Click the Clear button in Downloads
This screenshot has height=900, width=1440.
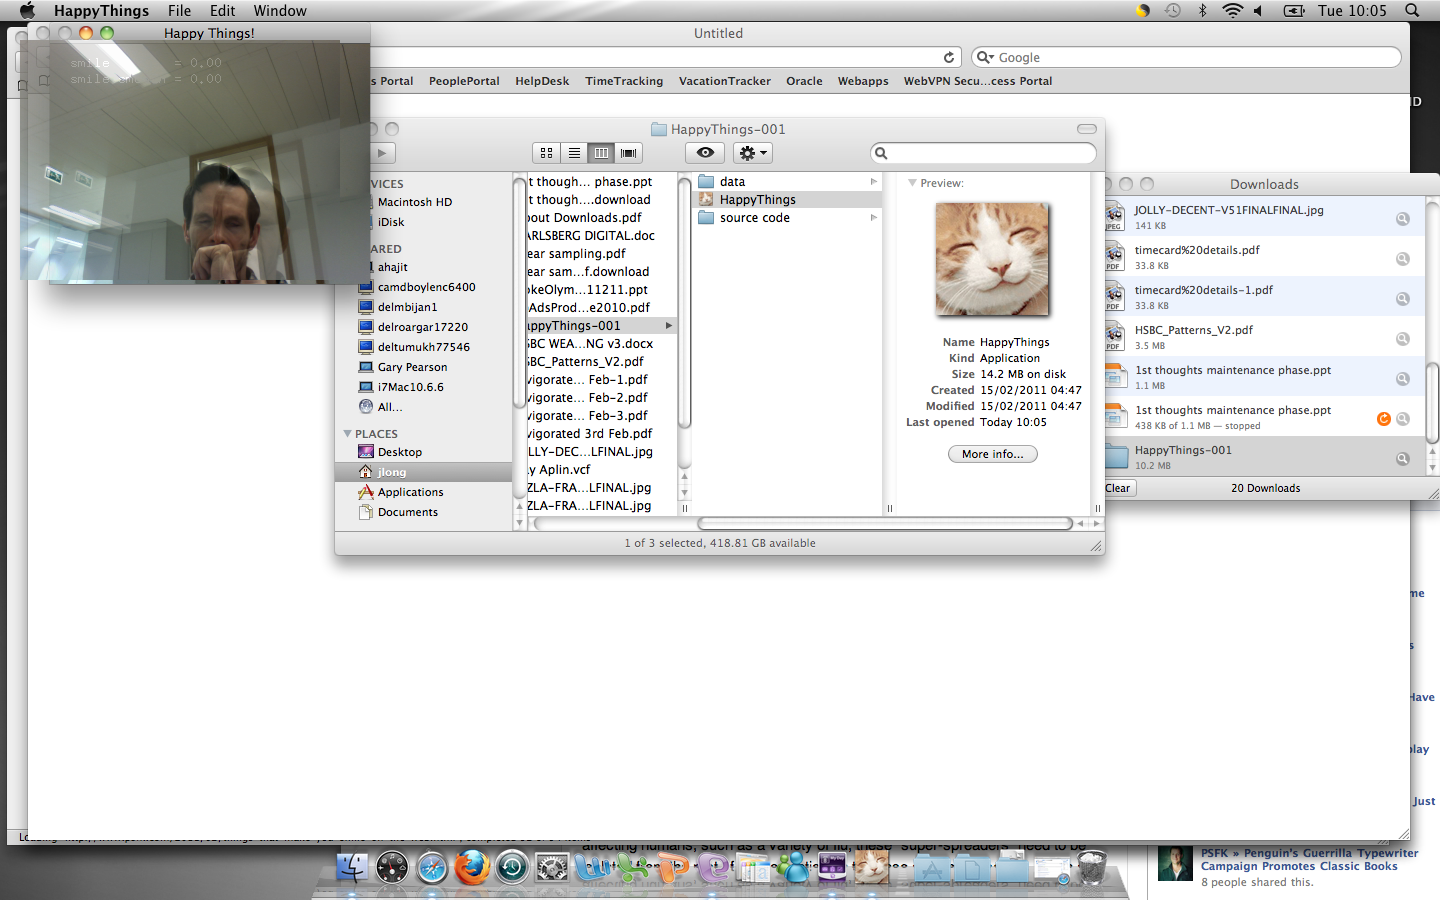[1118, 488]
